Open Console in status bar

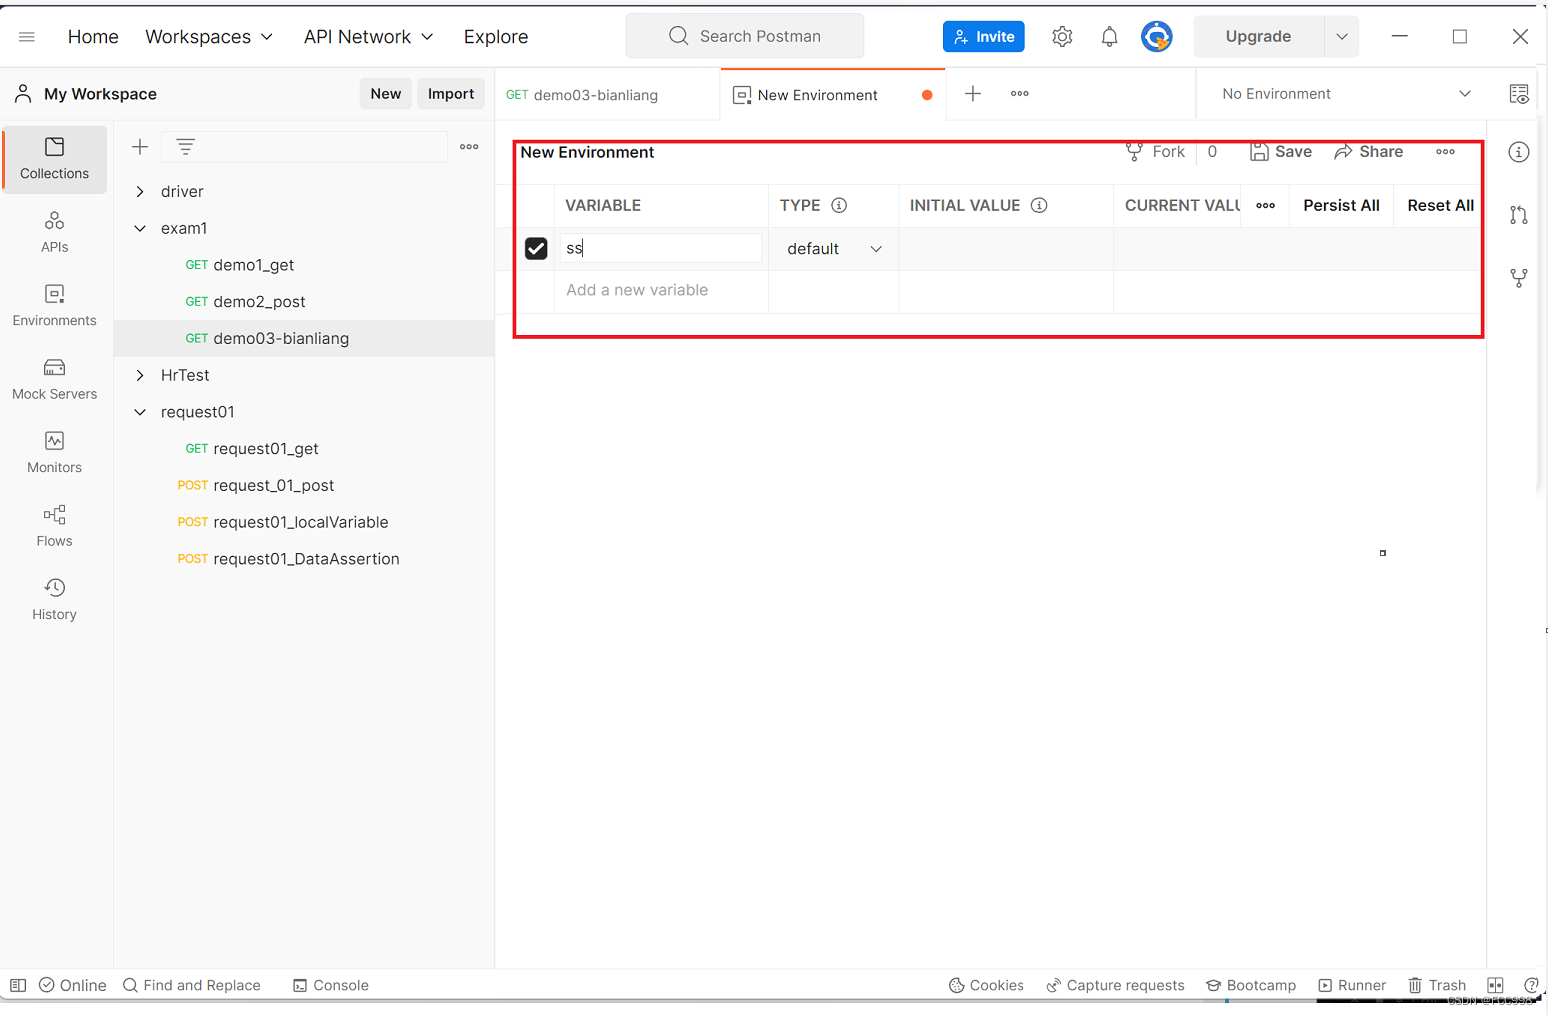click(331, 985)
